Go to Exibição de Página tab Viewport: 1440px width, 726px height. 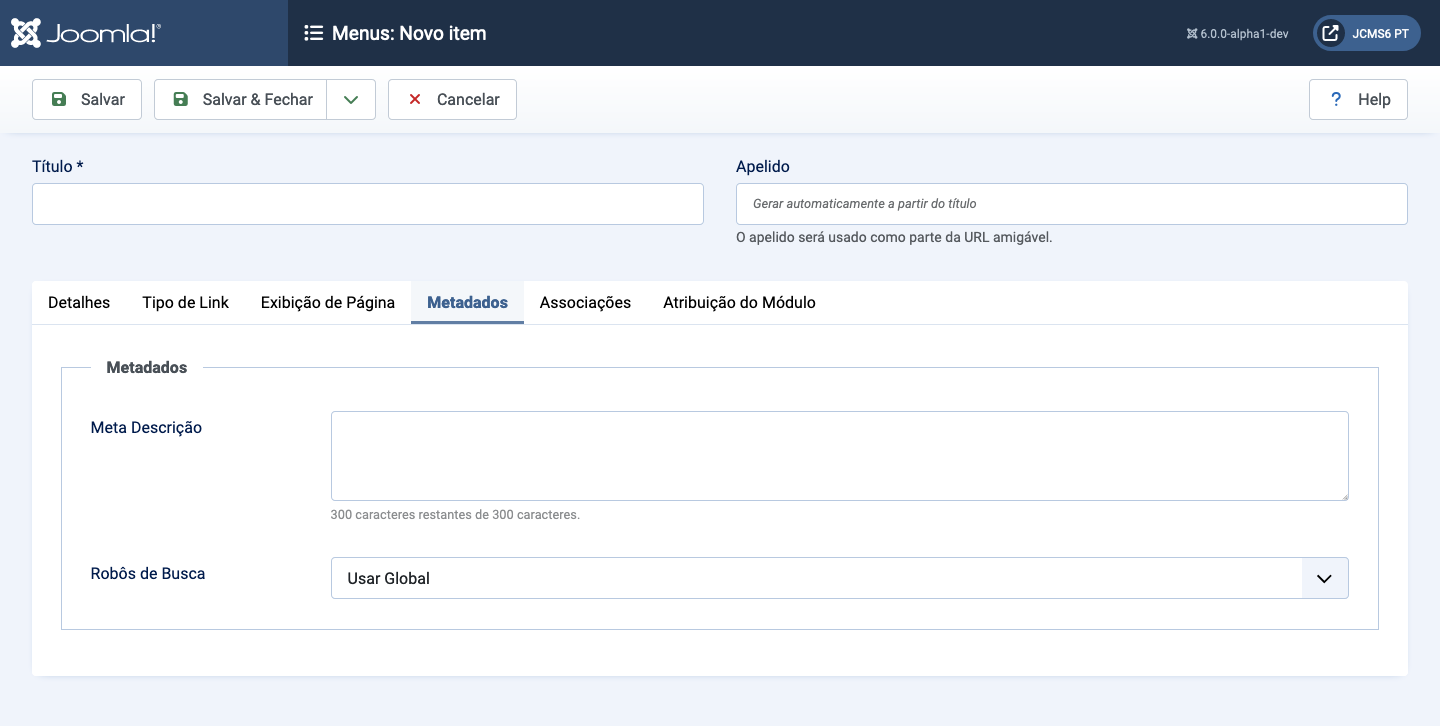pos(327,302)
